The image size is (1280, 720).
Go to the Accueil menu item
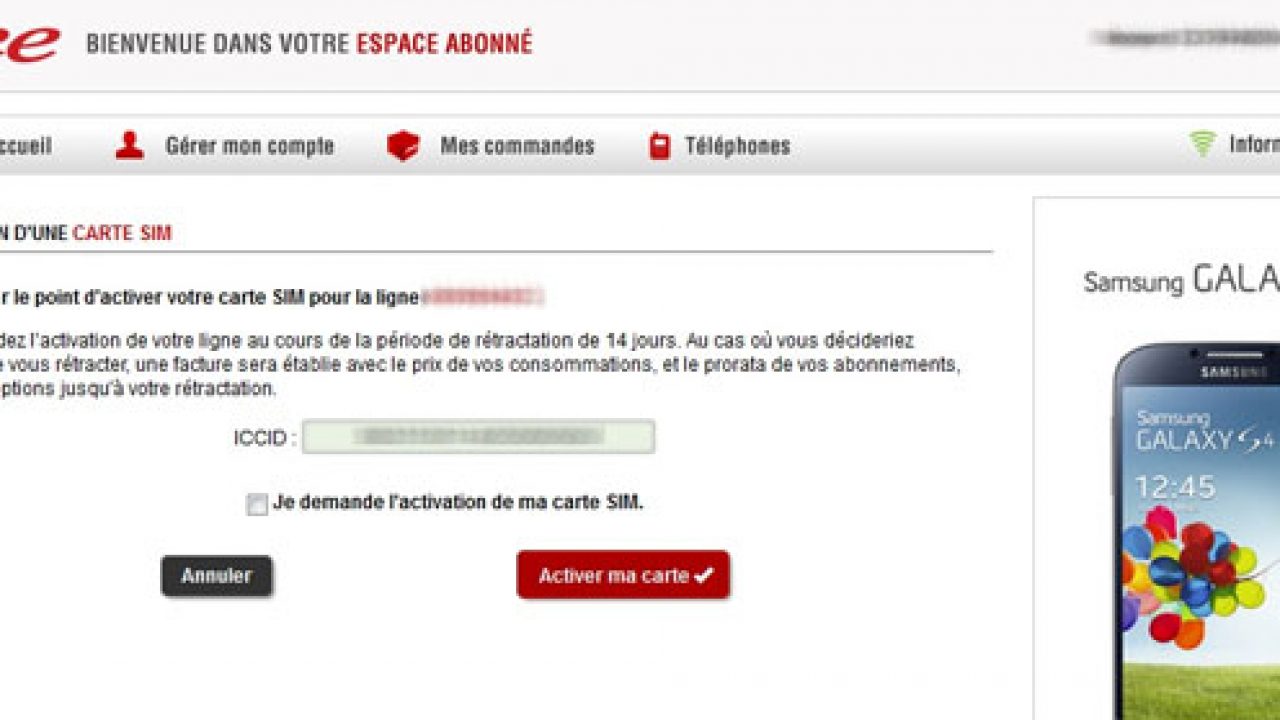[x=25, y=146]
